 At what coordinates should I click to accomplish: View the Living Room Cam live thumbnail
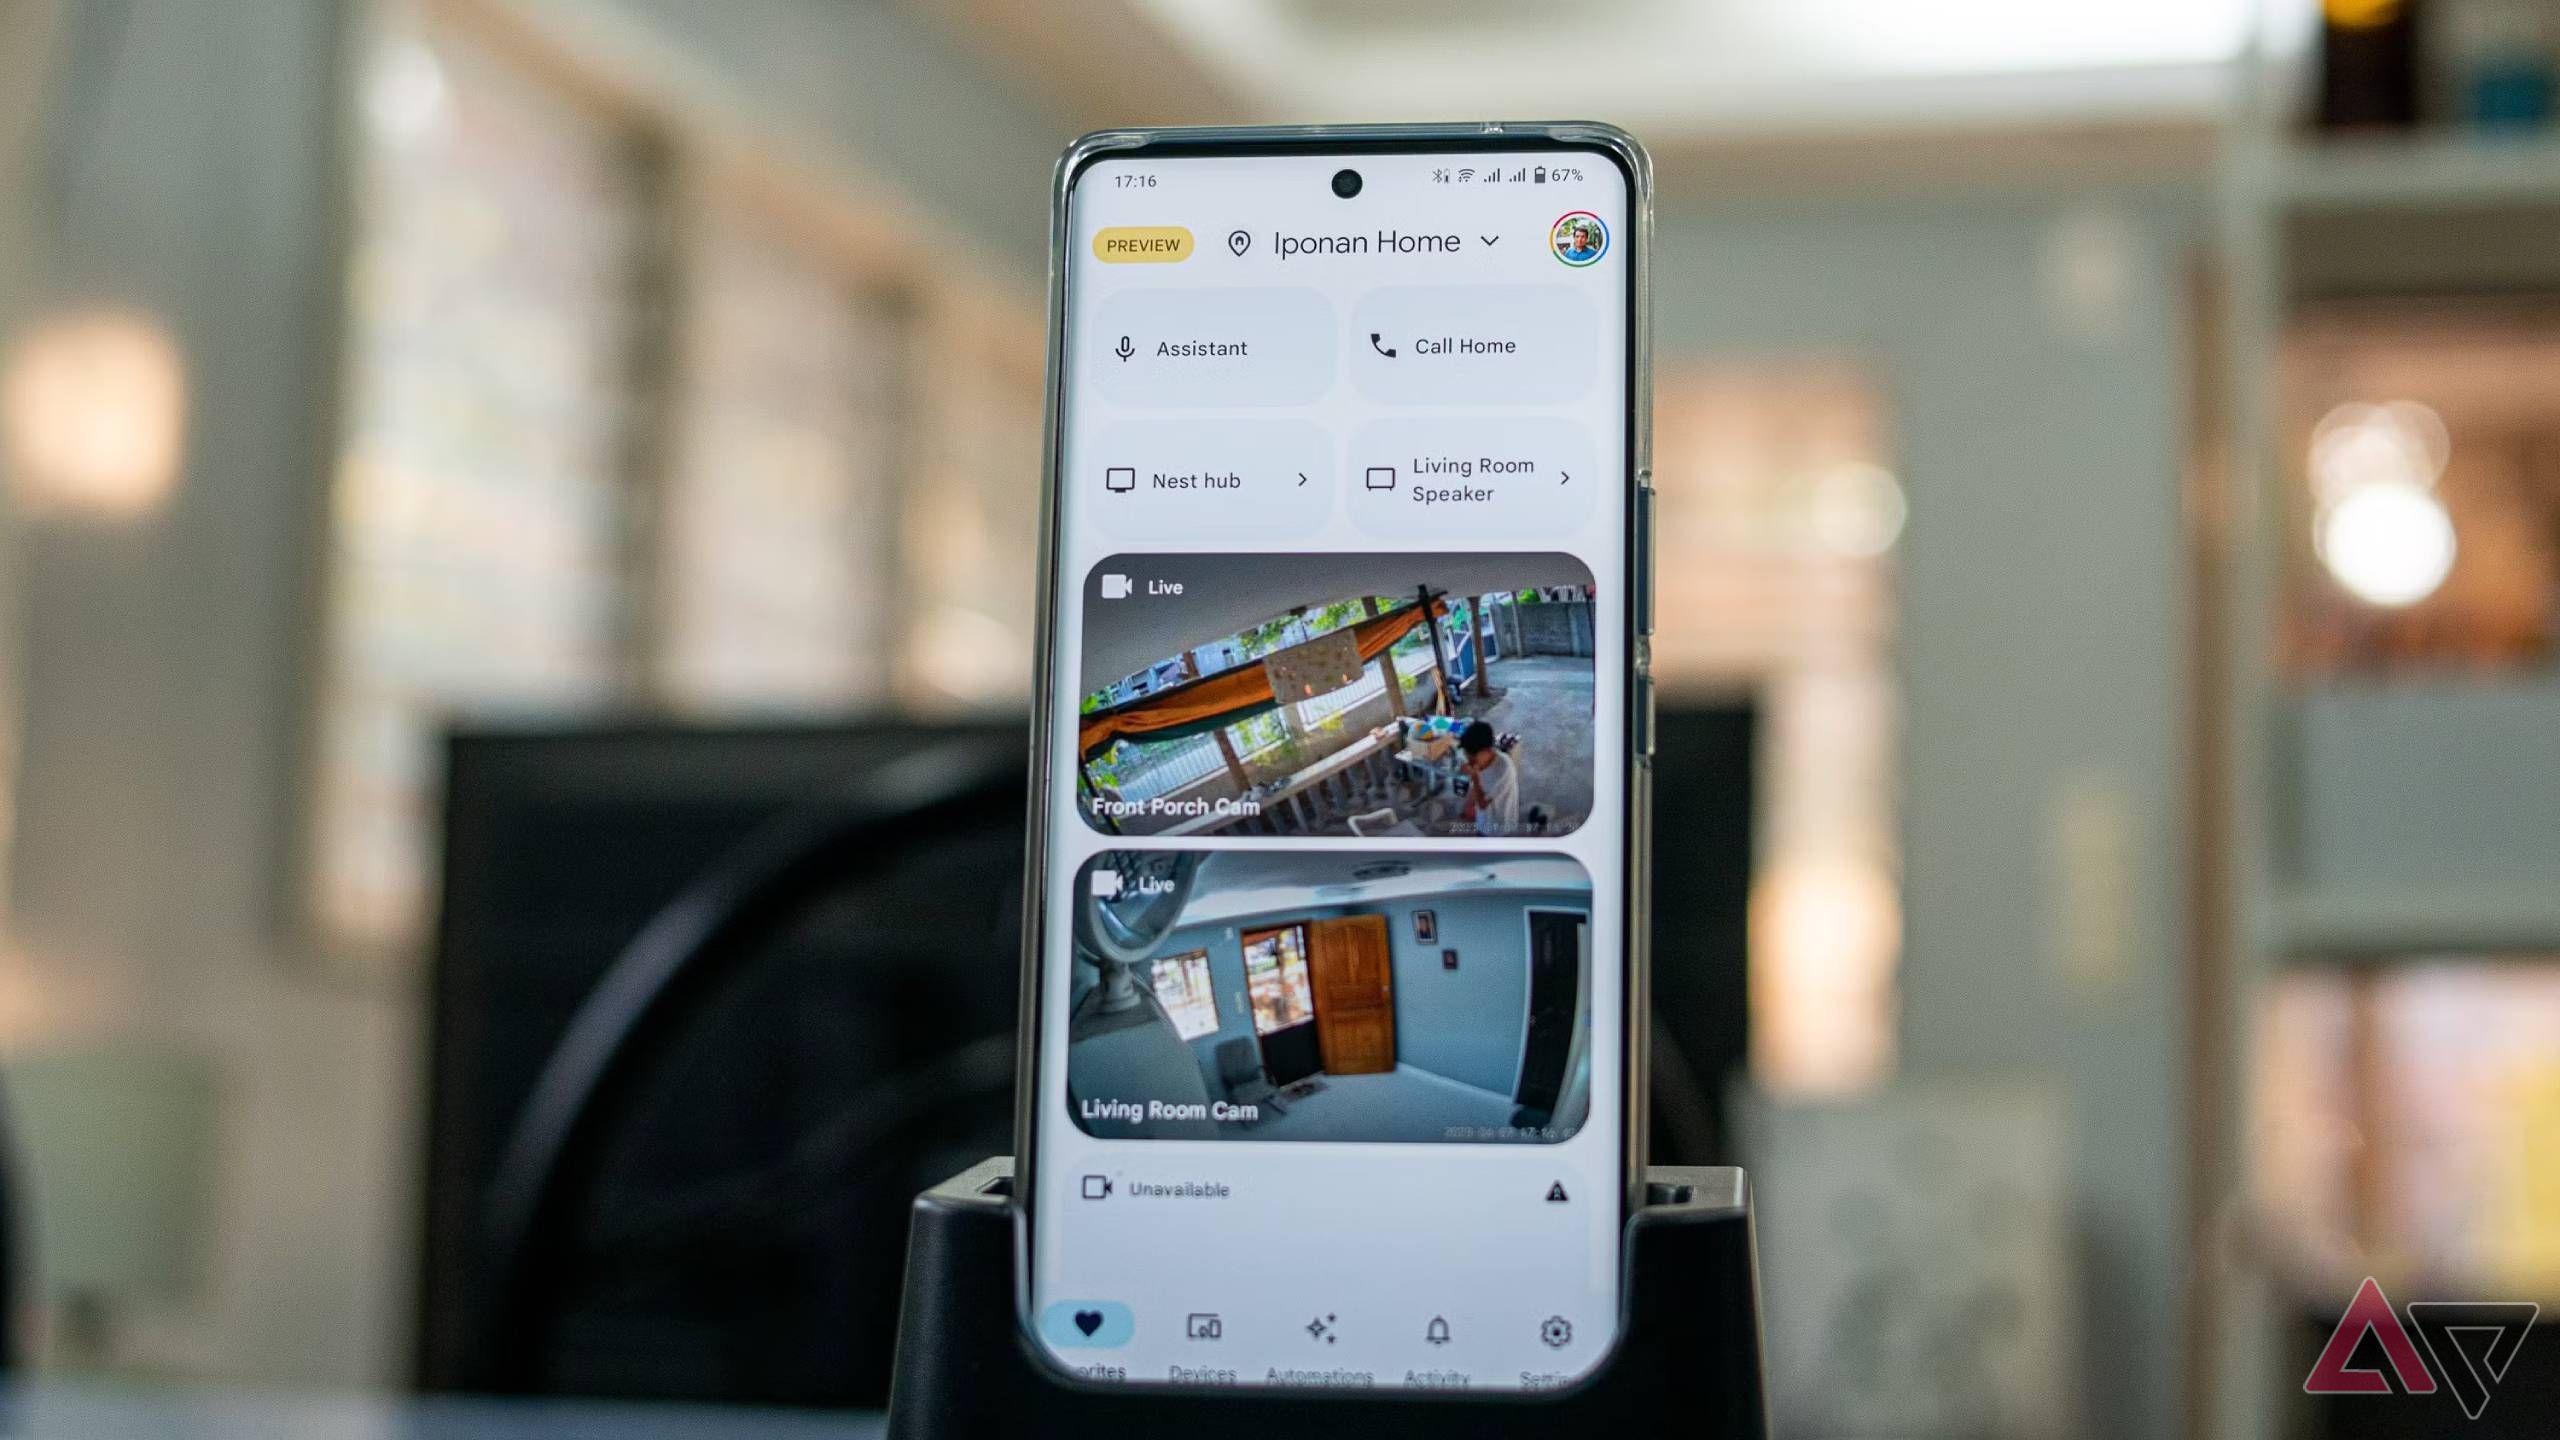tap(1340, 997)
